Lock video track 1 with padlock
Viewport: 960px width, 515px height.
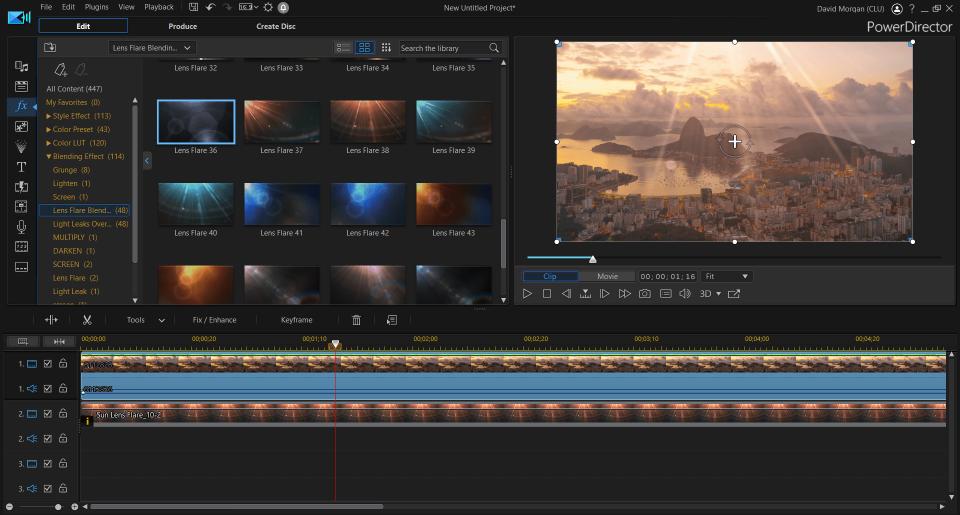[x=63, y=363]
